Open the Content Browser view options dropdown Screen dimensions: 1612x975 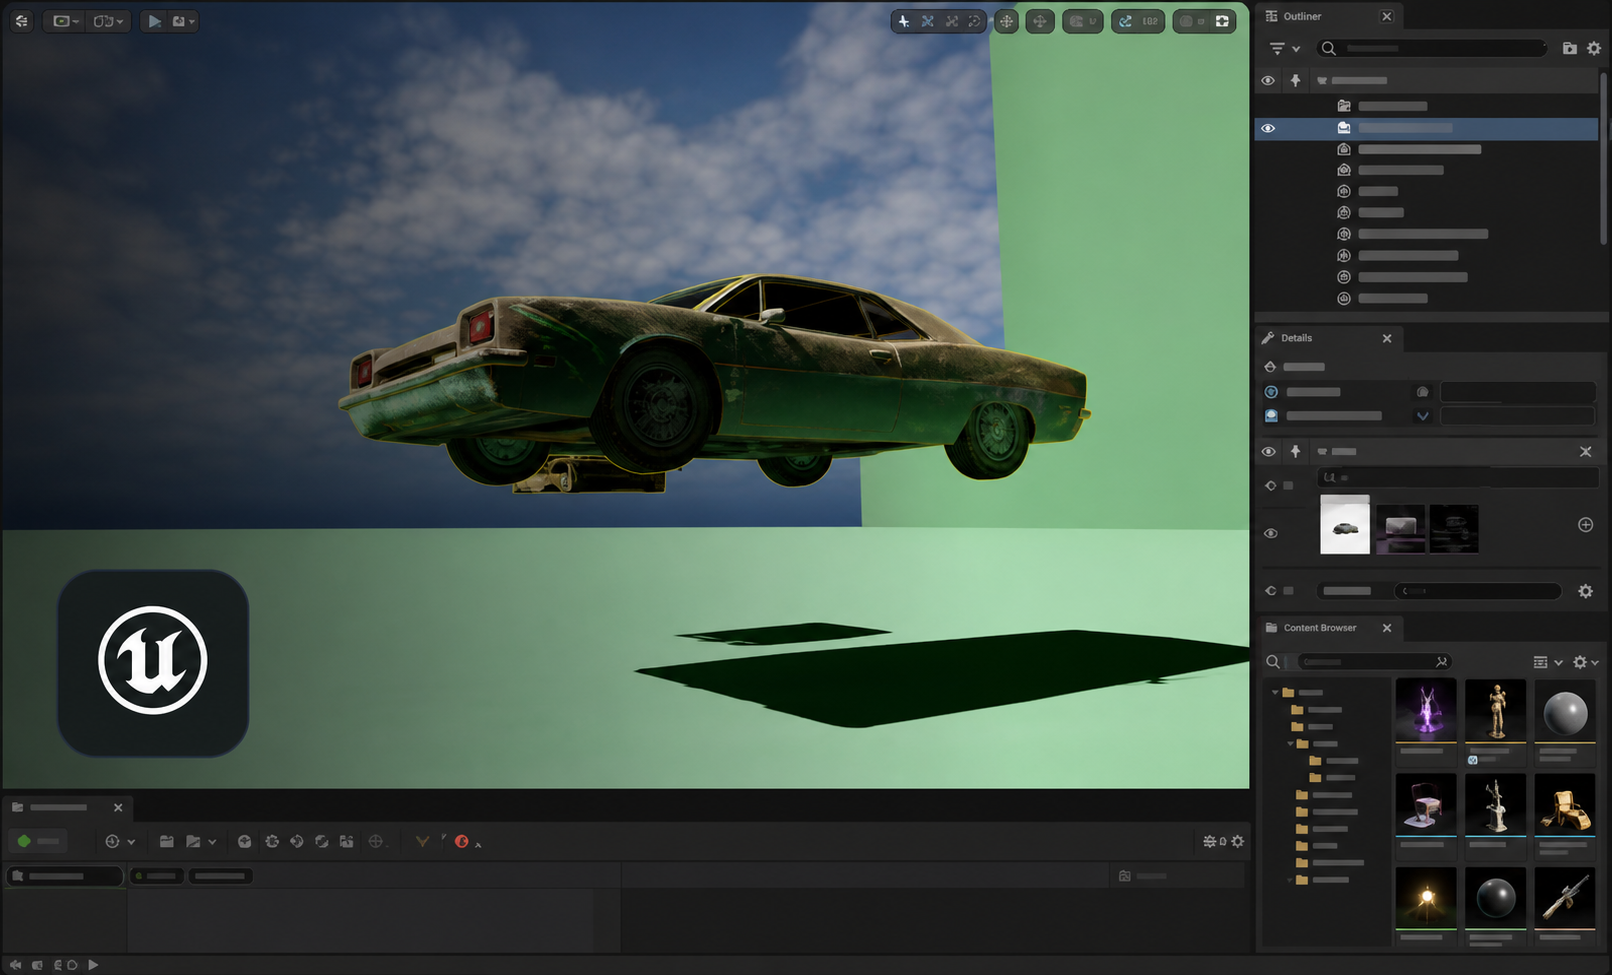point(1548,662)
